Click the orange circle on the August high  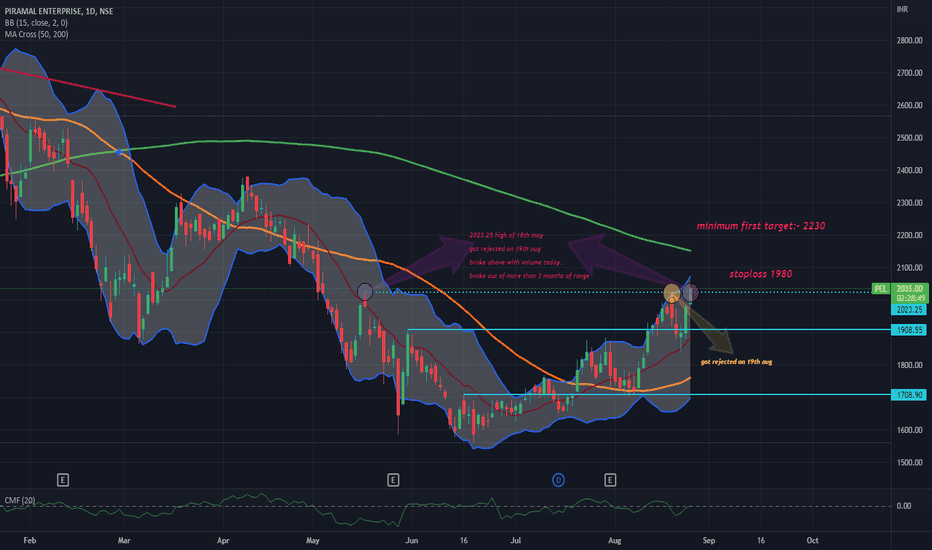tap(672, 293)
